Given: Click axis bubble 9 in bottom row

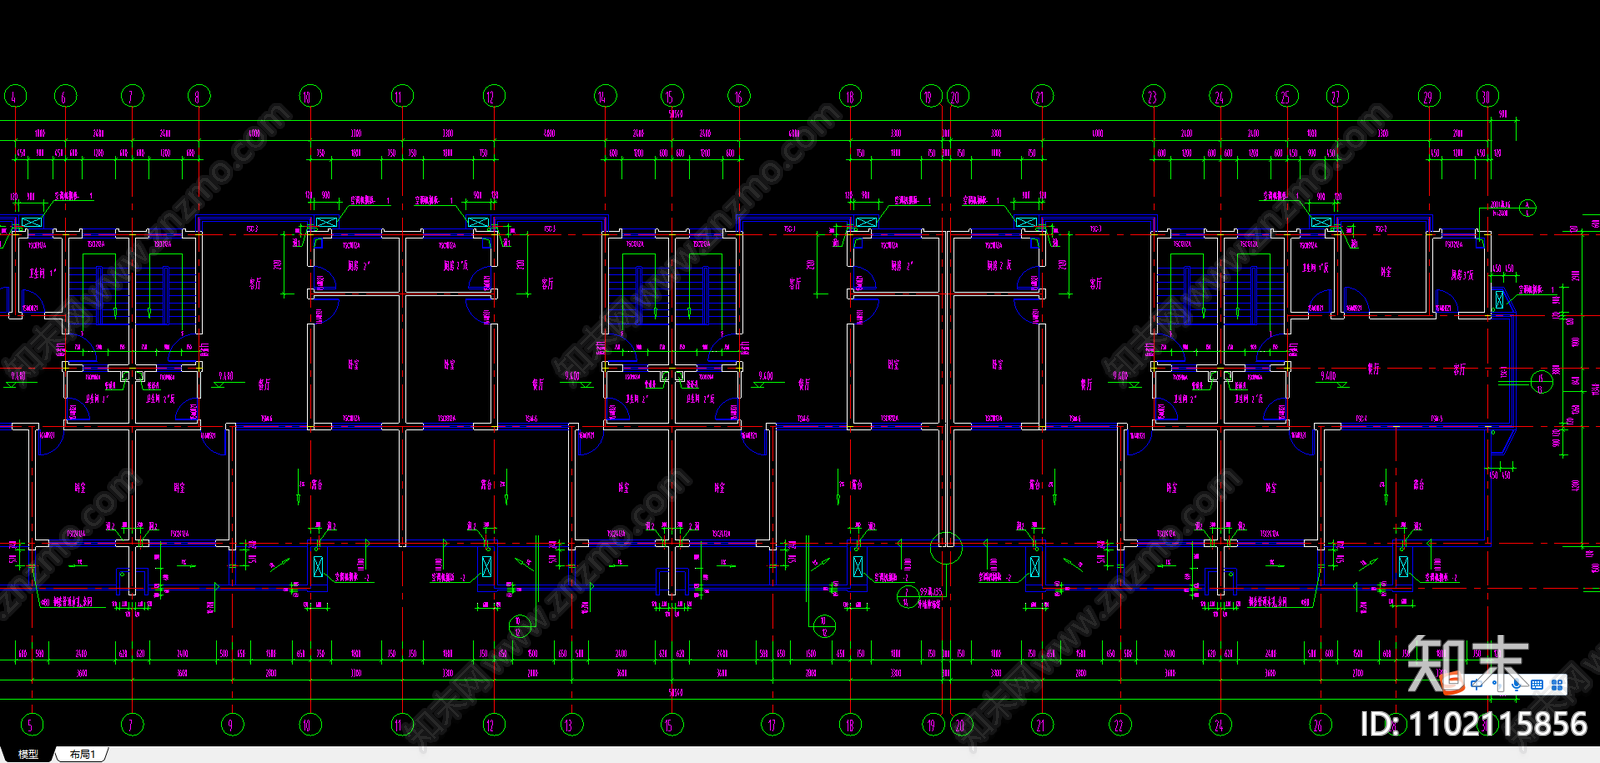Looking at the screenshot, I should click(x=232, y=724).
